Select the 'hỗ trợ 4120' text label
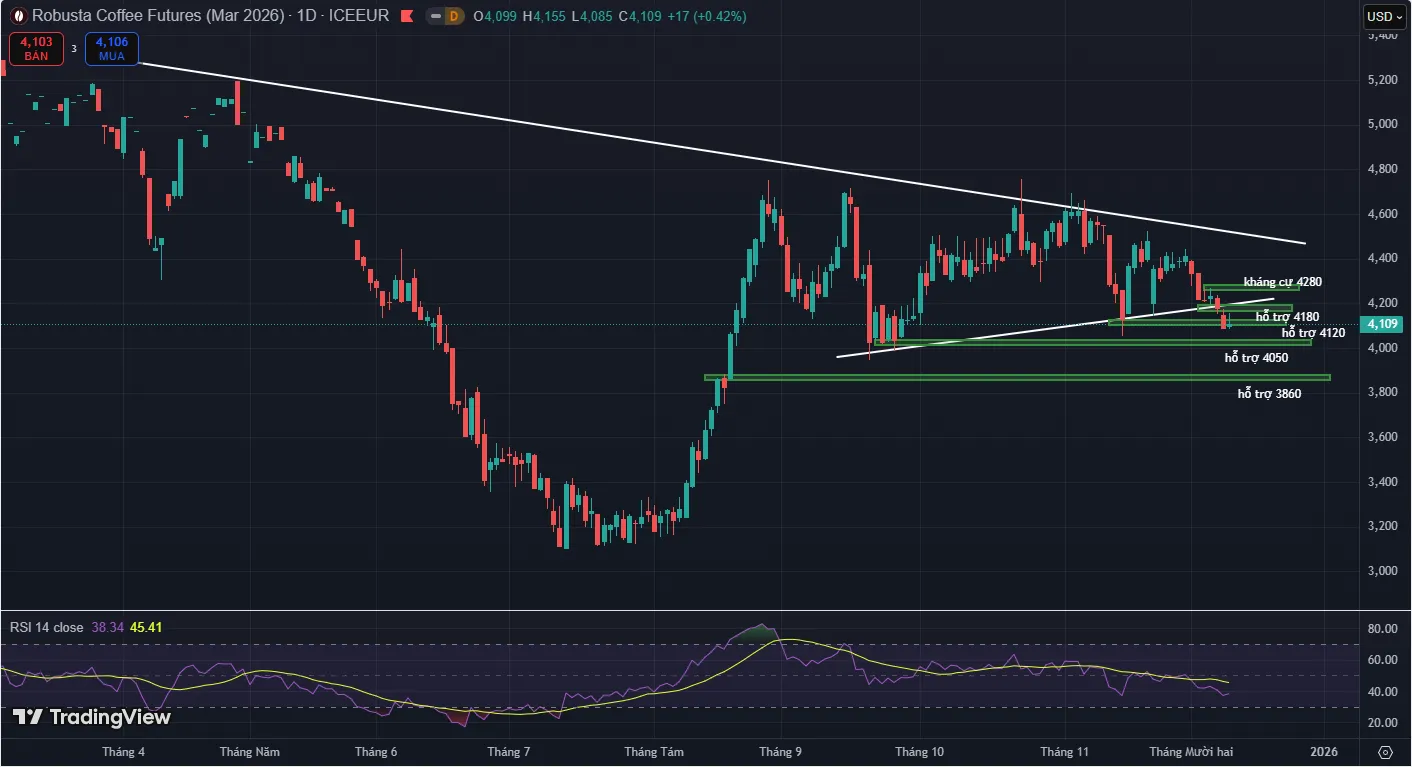This screenshot has height=767, width=1412. pyautogui.click(x=1313, y=332)
